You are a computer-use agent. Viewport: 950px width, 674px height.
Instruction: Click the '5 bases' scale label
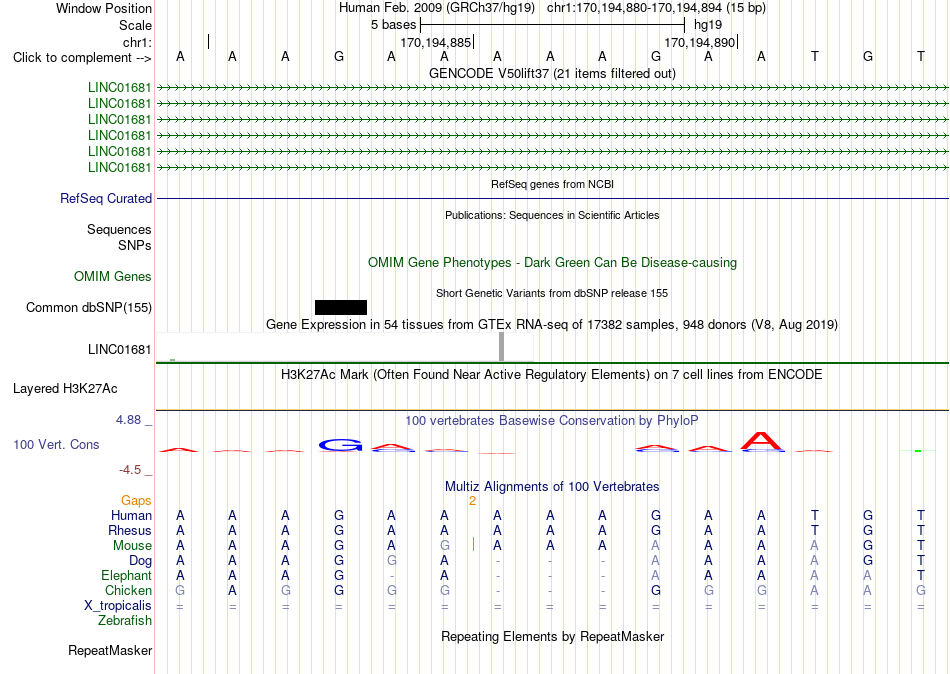tap(394, 25)
